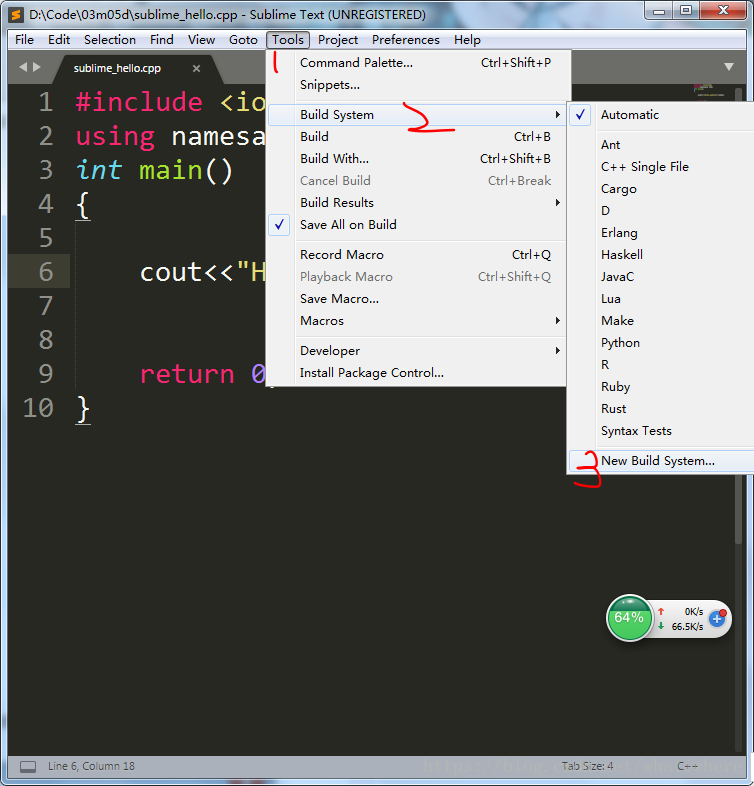Screen dimensions: 754x786
Task: Click line number 10 in gutter
Action: click(38, 408)
